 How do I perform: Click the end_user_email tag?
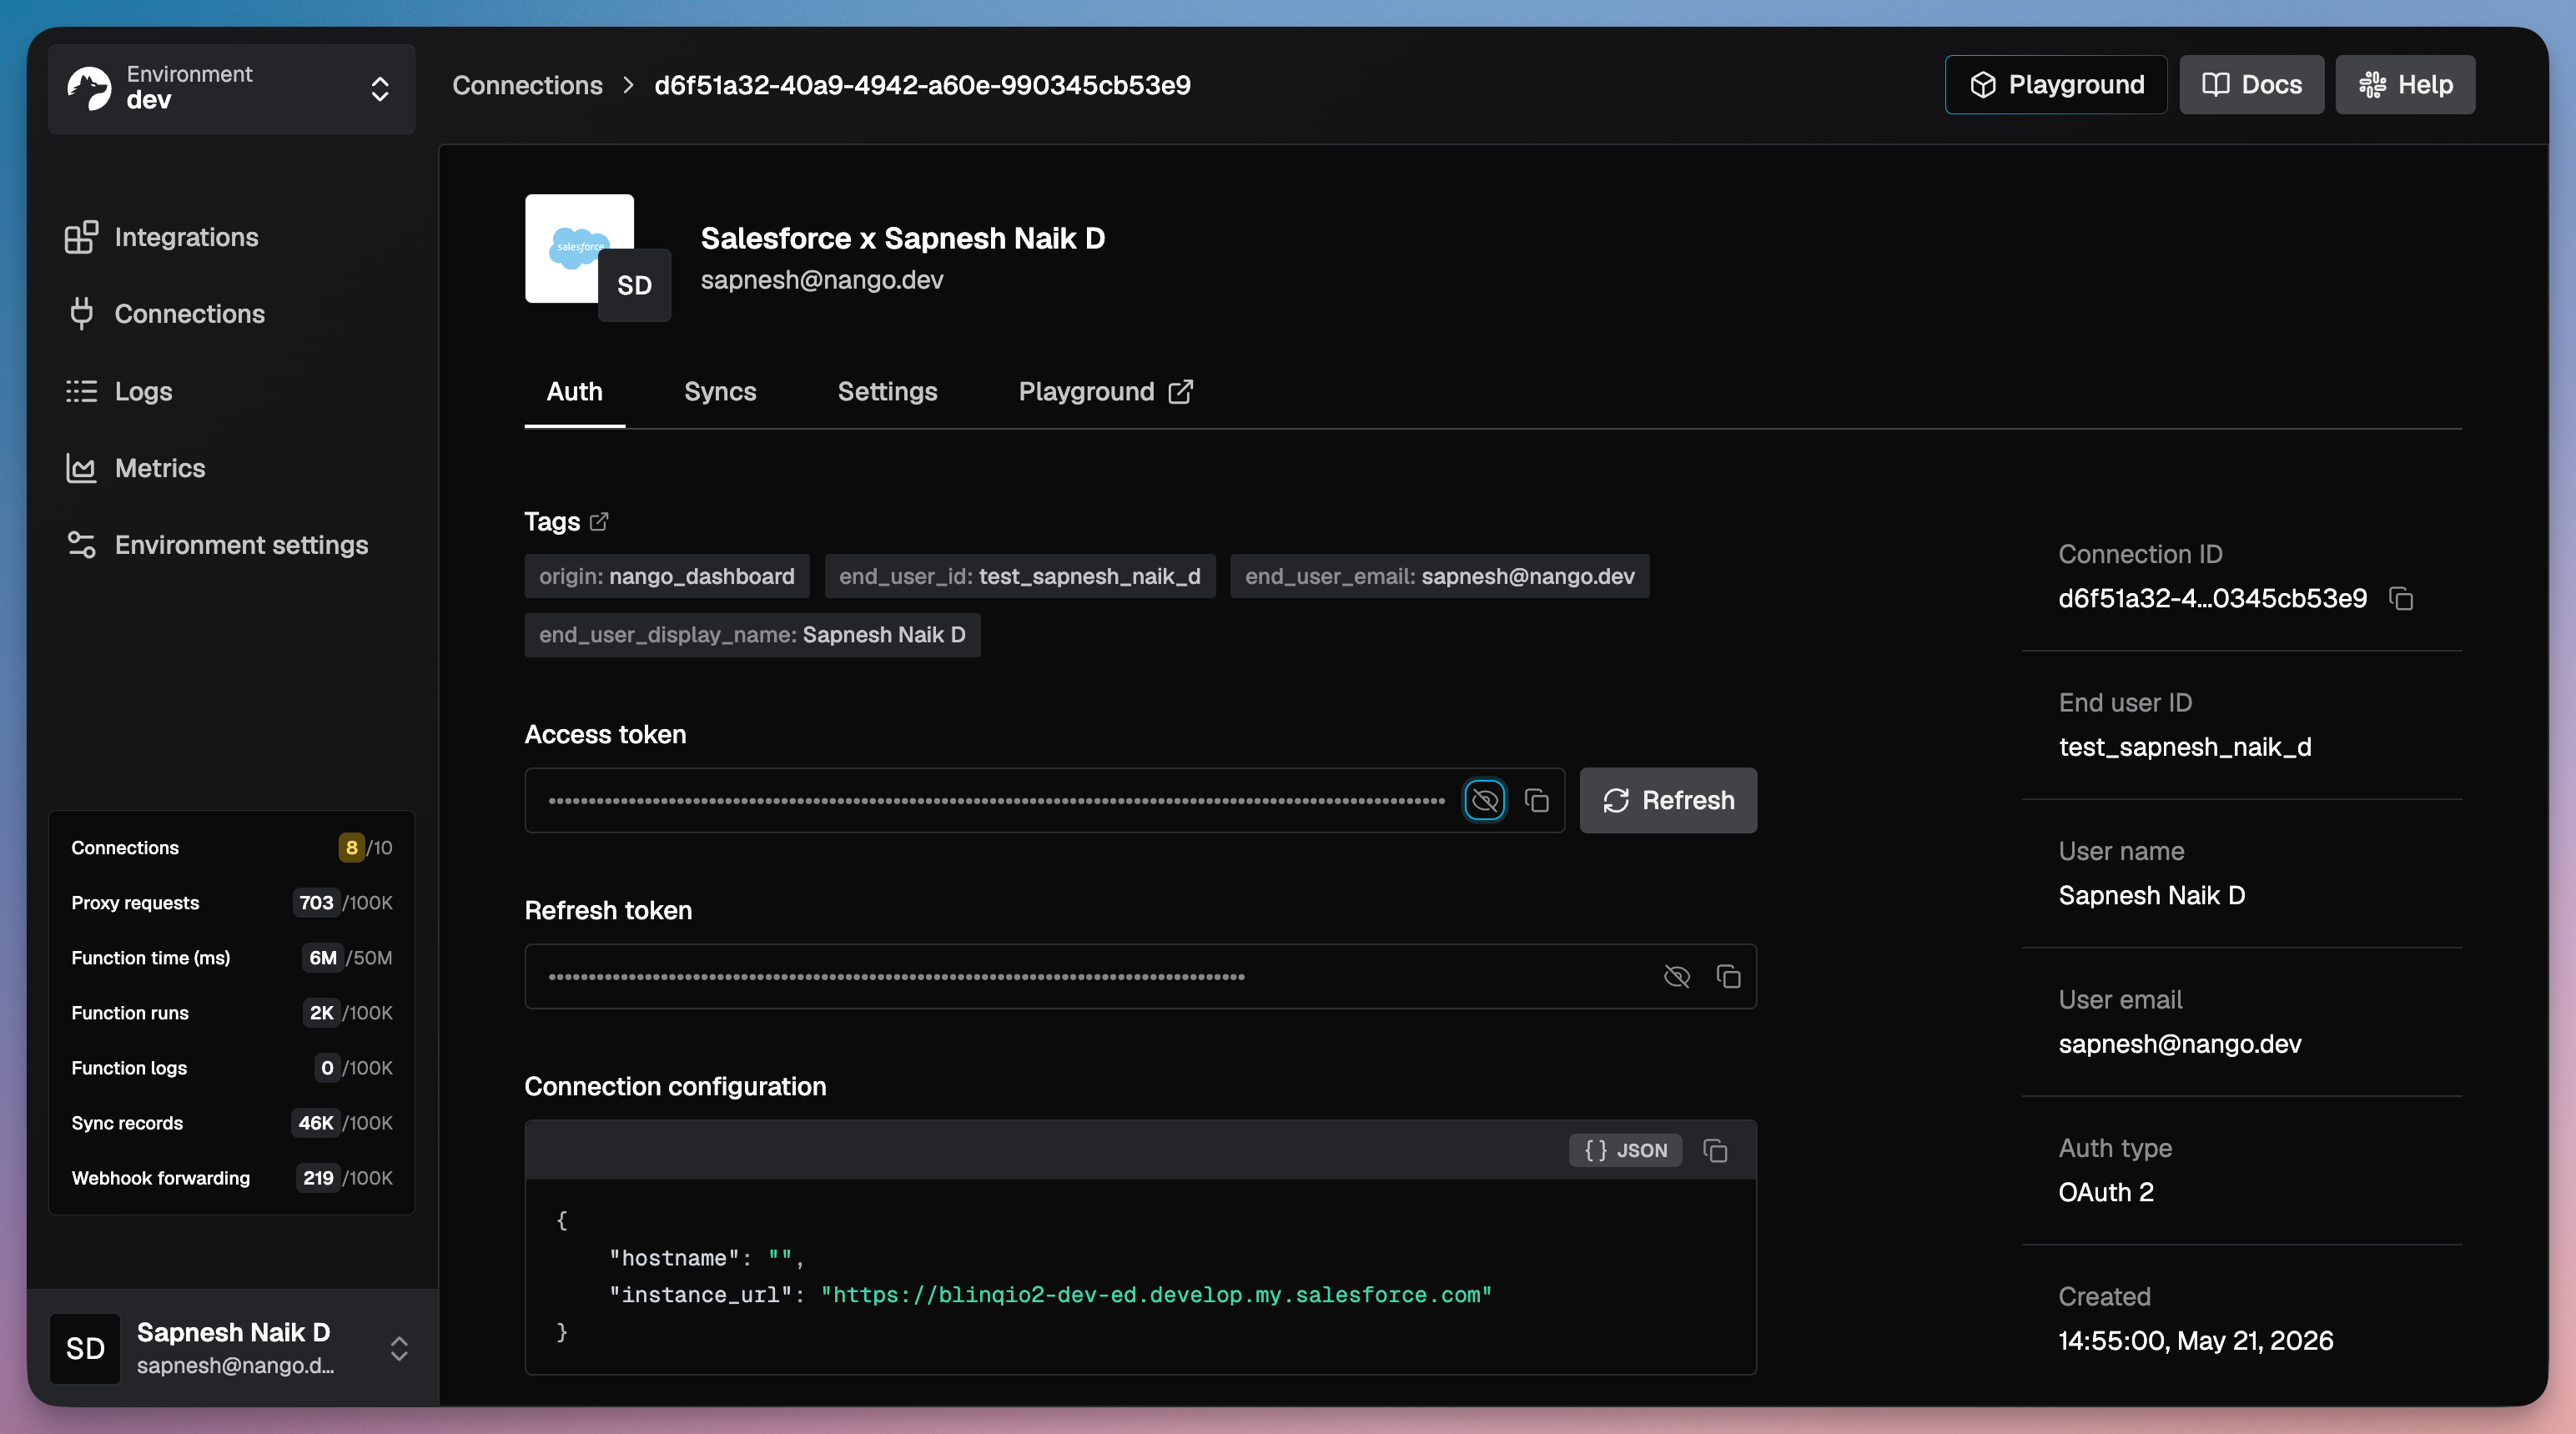1440,577
